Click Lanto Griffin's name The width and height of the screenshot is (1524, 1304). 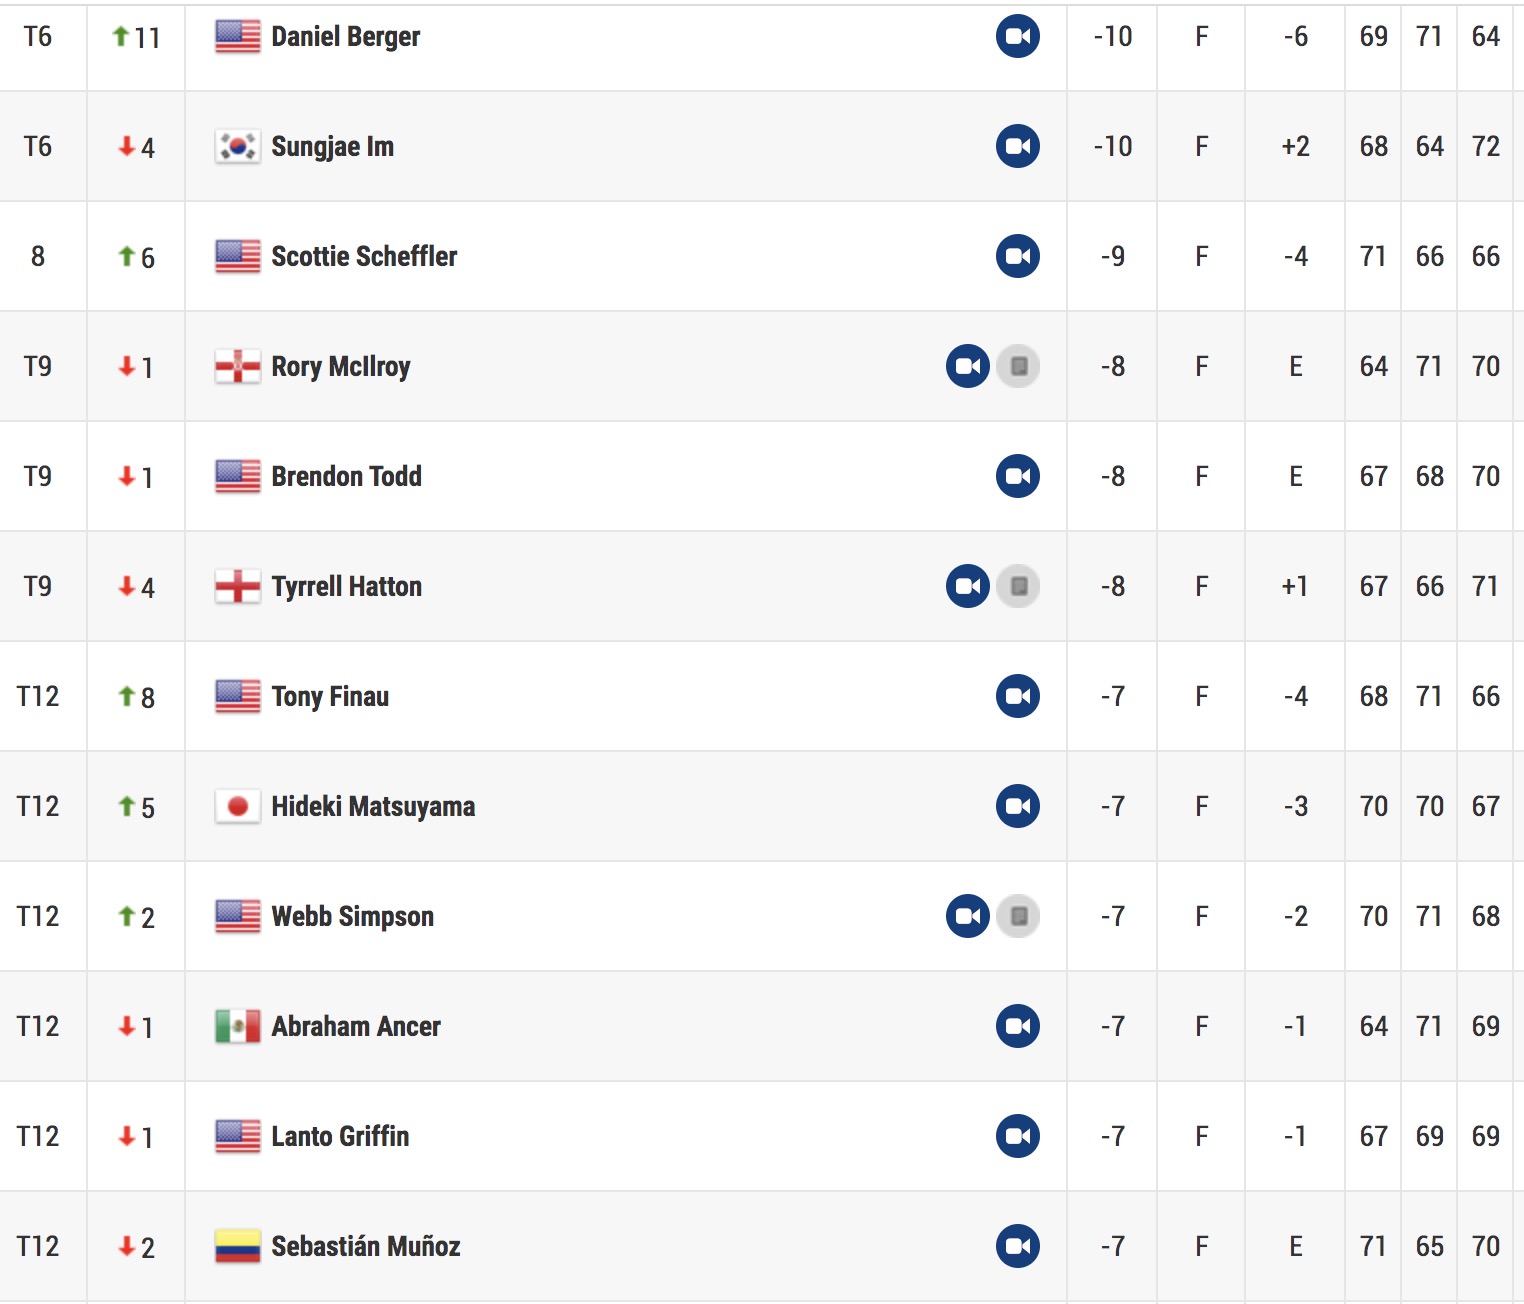[340, 1137]
